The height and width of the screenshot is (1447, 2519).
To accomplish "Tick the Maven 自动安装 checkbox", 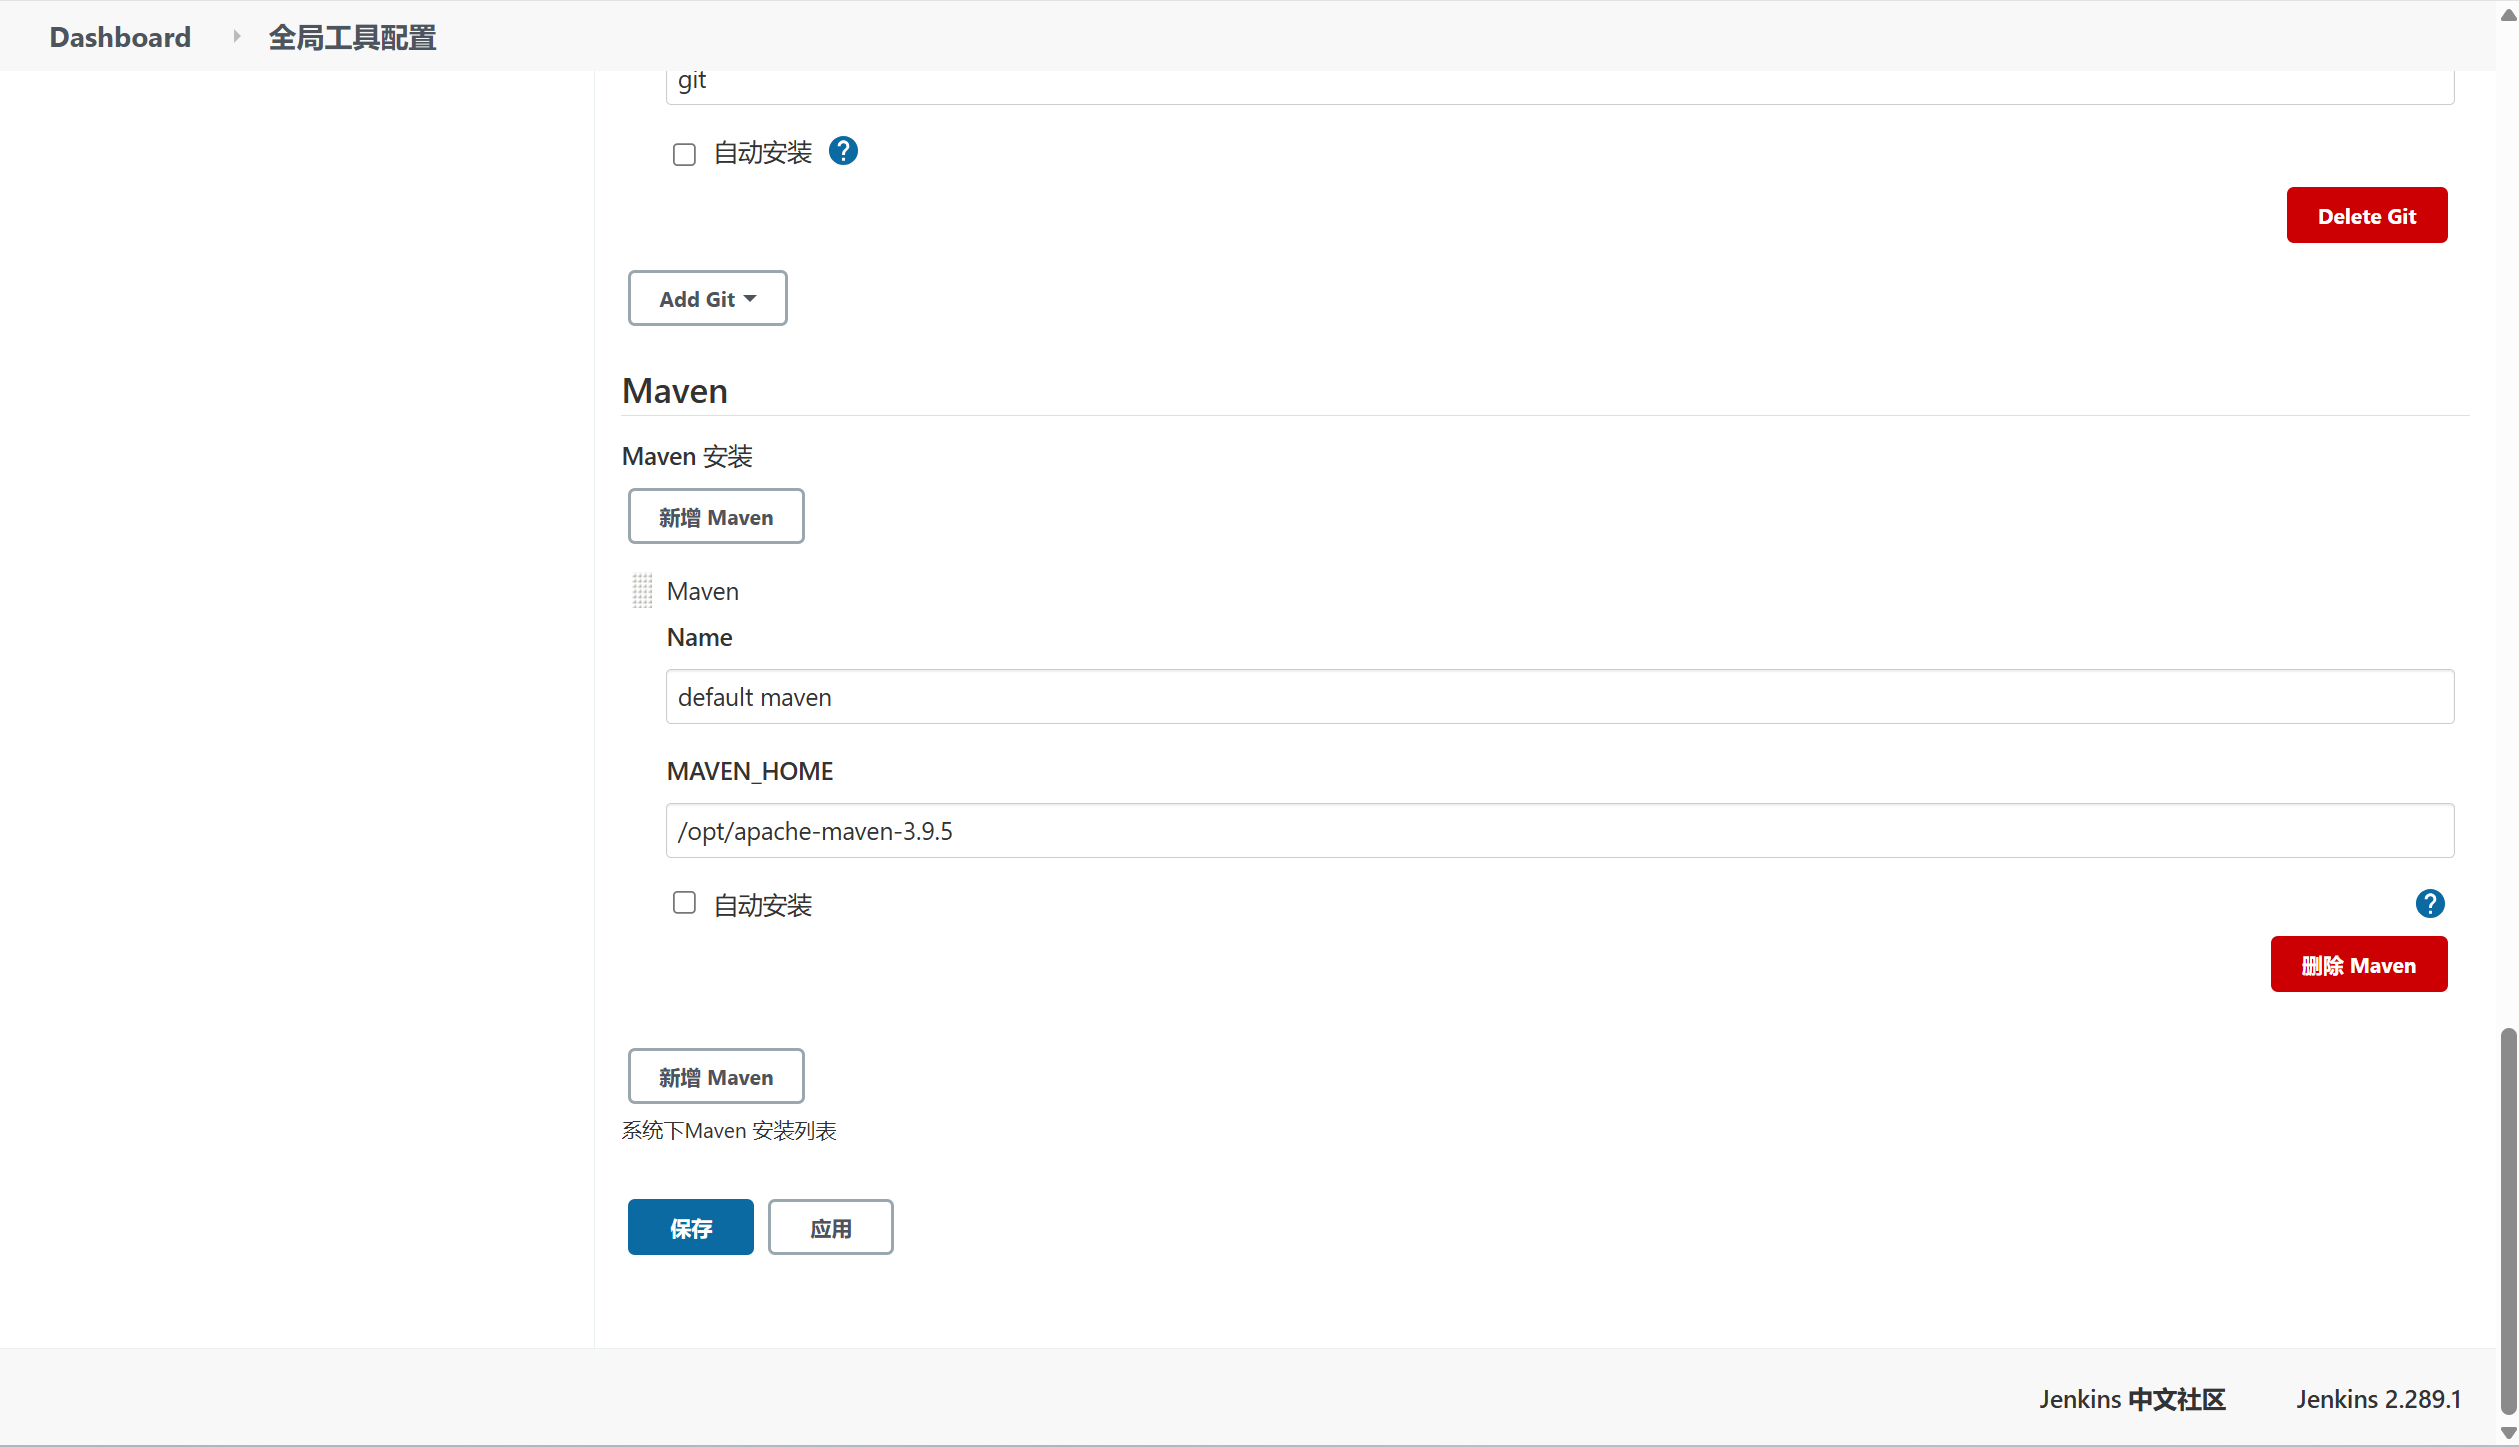I will (x=684, y=903).
